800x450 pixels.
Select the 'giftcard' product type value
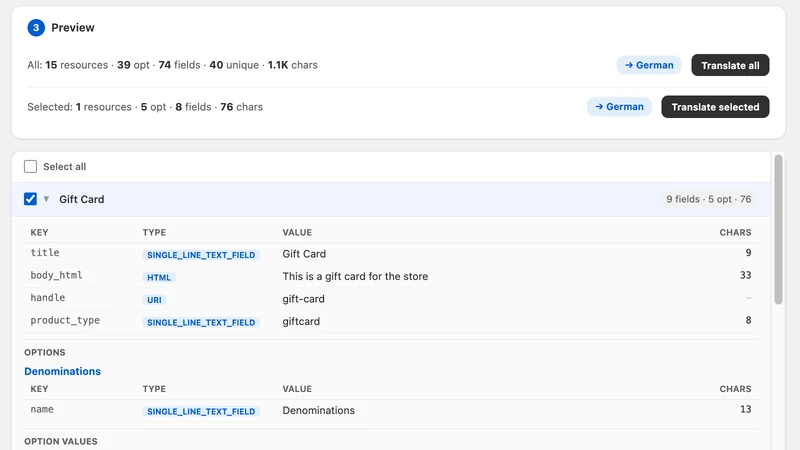pos(301,321)
